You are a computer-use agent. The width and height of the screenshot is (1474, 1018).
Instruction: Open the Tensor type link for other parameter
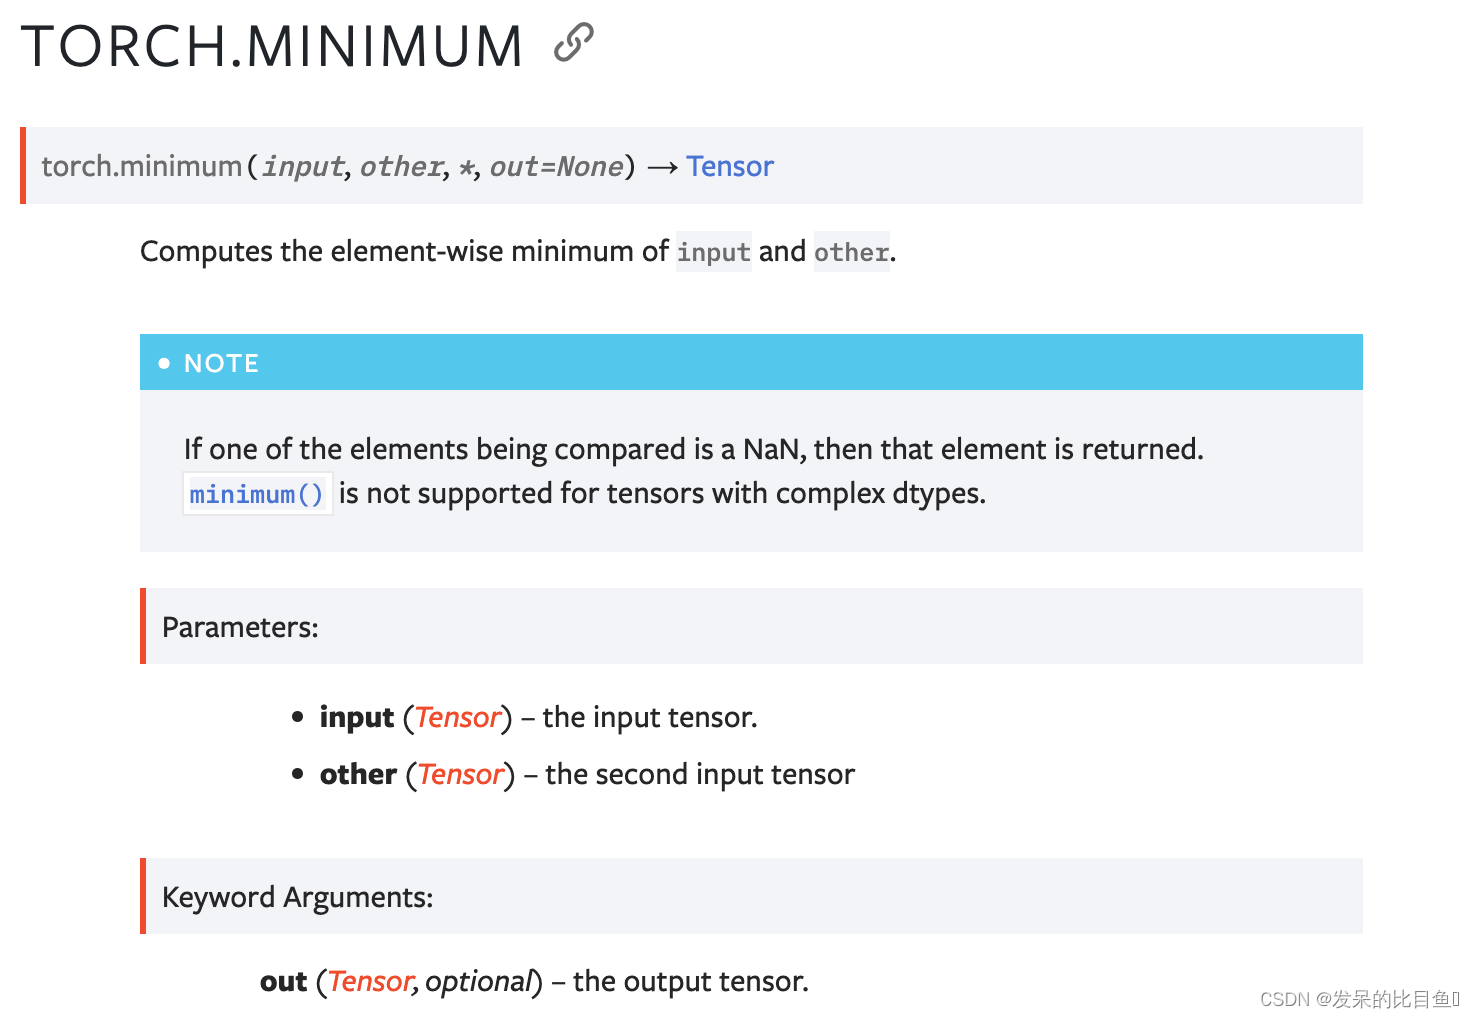click(x=460, y=774)
